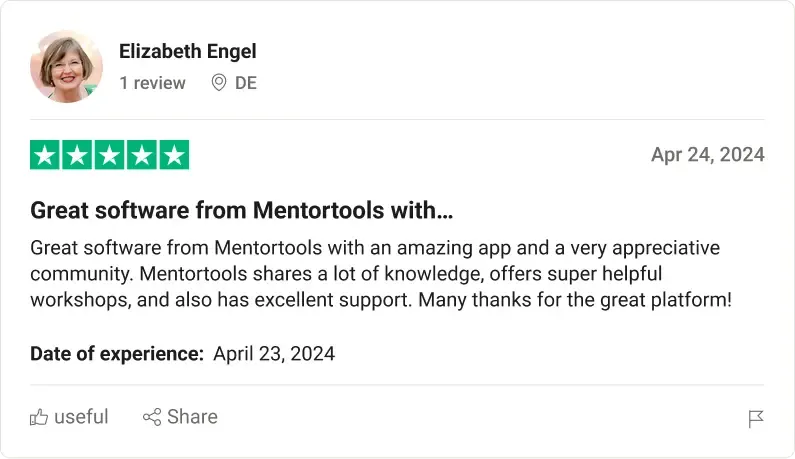Click the share network icon
Image resolution: width=795 pixels, height=459 pixels.
[152, 417]
